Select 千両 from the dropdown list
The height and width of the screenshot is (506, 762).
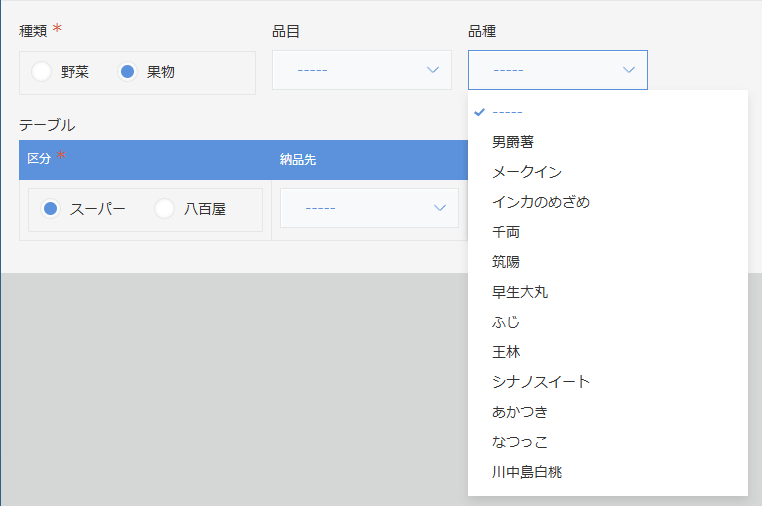(x=505, y=232)
